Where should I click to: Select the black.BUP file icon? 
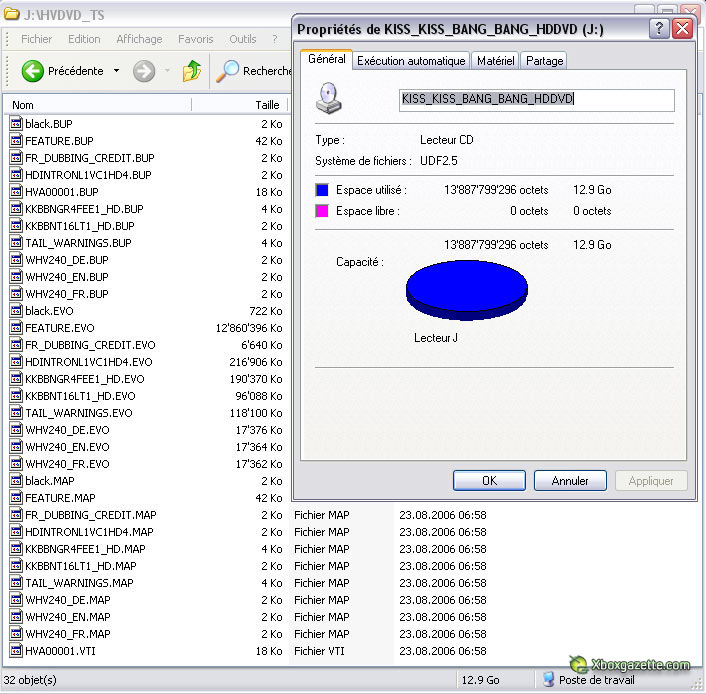(16, 124)
